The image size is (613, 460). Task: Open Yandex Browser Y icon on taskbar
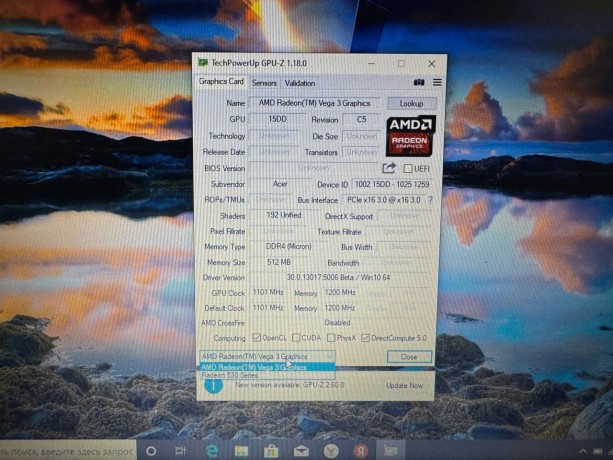(331, 451)
